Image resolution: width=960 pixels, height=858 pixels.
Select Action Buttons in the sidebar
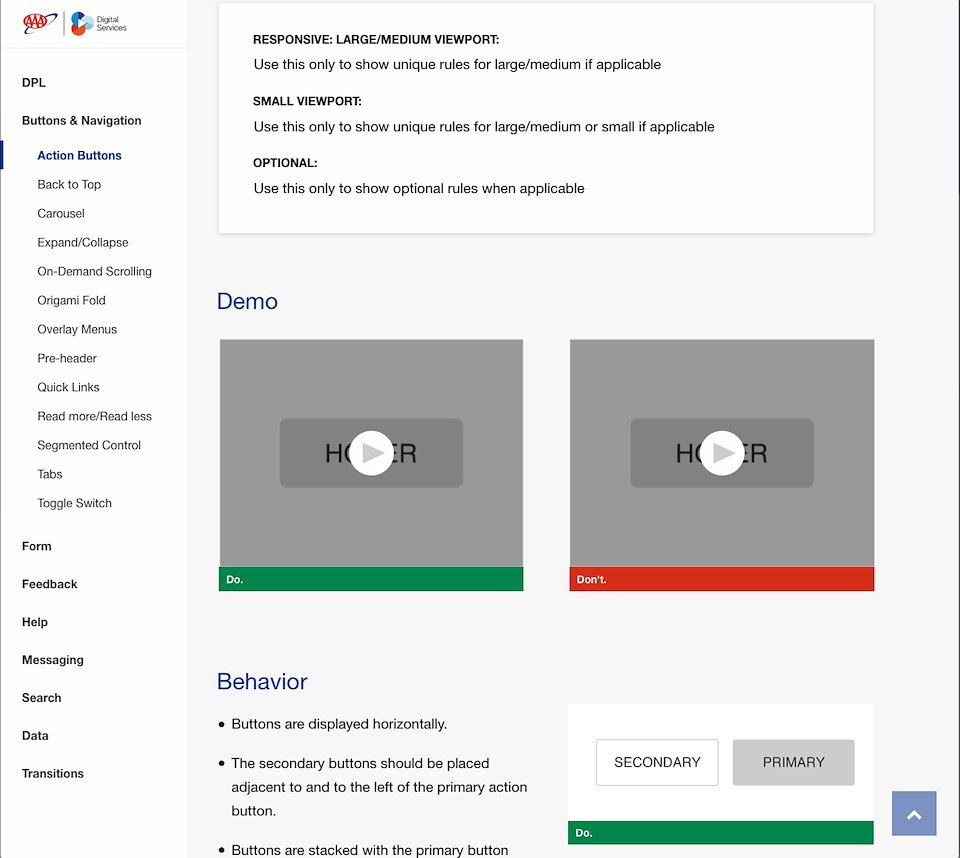coord(80,155)
